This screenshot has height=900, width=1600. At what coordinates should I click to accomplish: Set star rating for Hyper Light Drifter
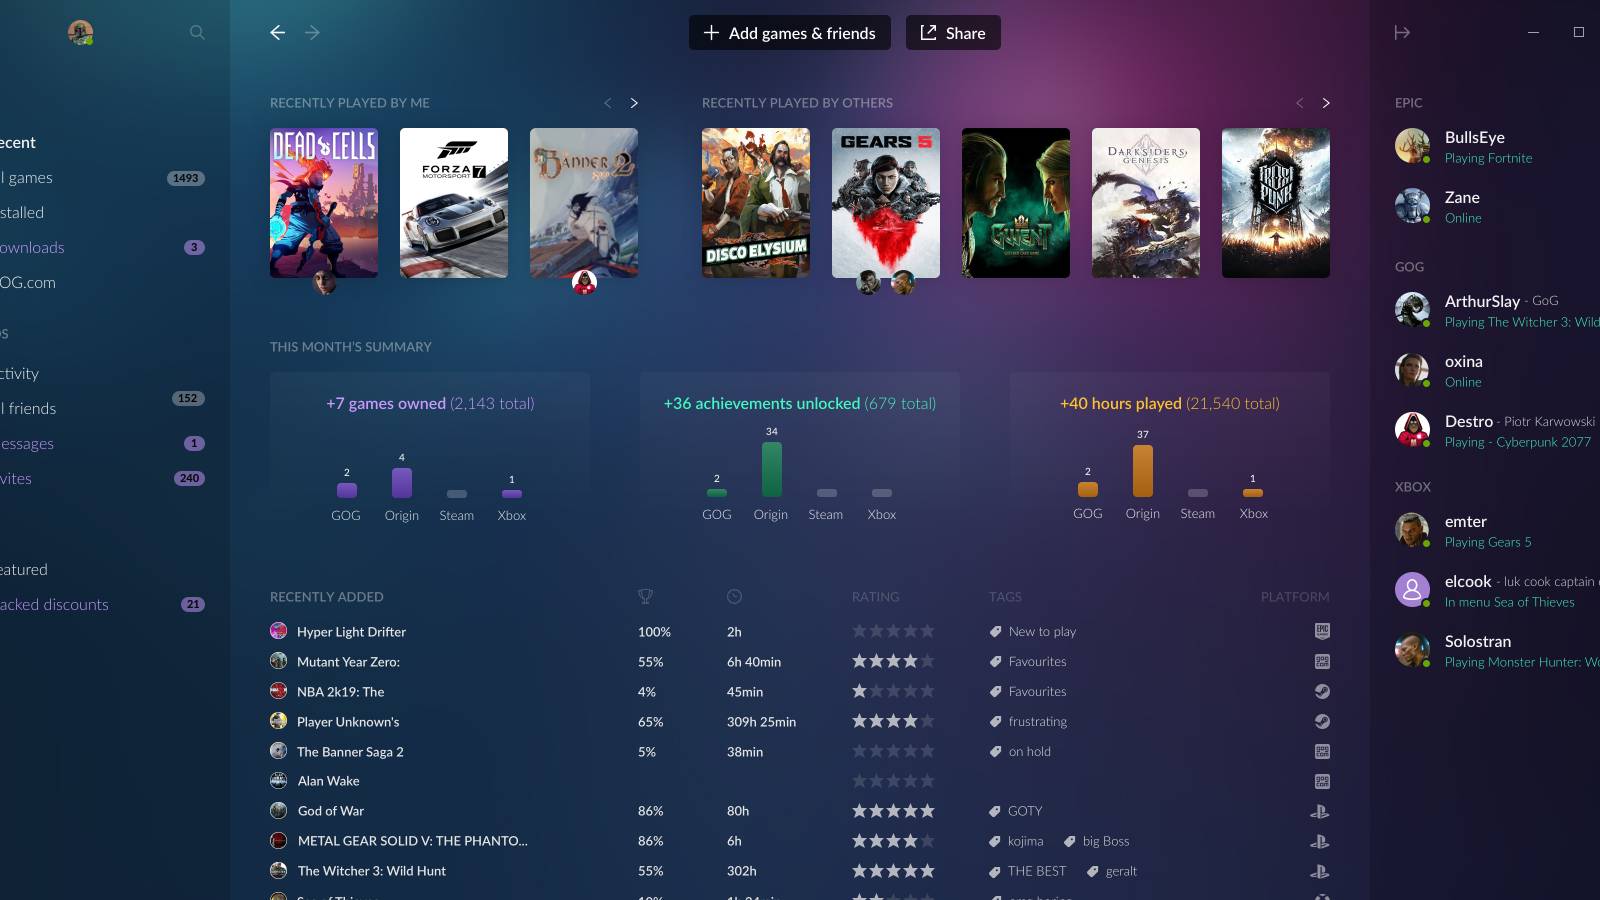point(893,631)
